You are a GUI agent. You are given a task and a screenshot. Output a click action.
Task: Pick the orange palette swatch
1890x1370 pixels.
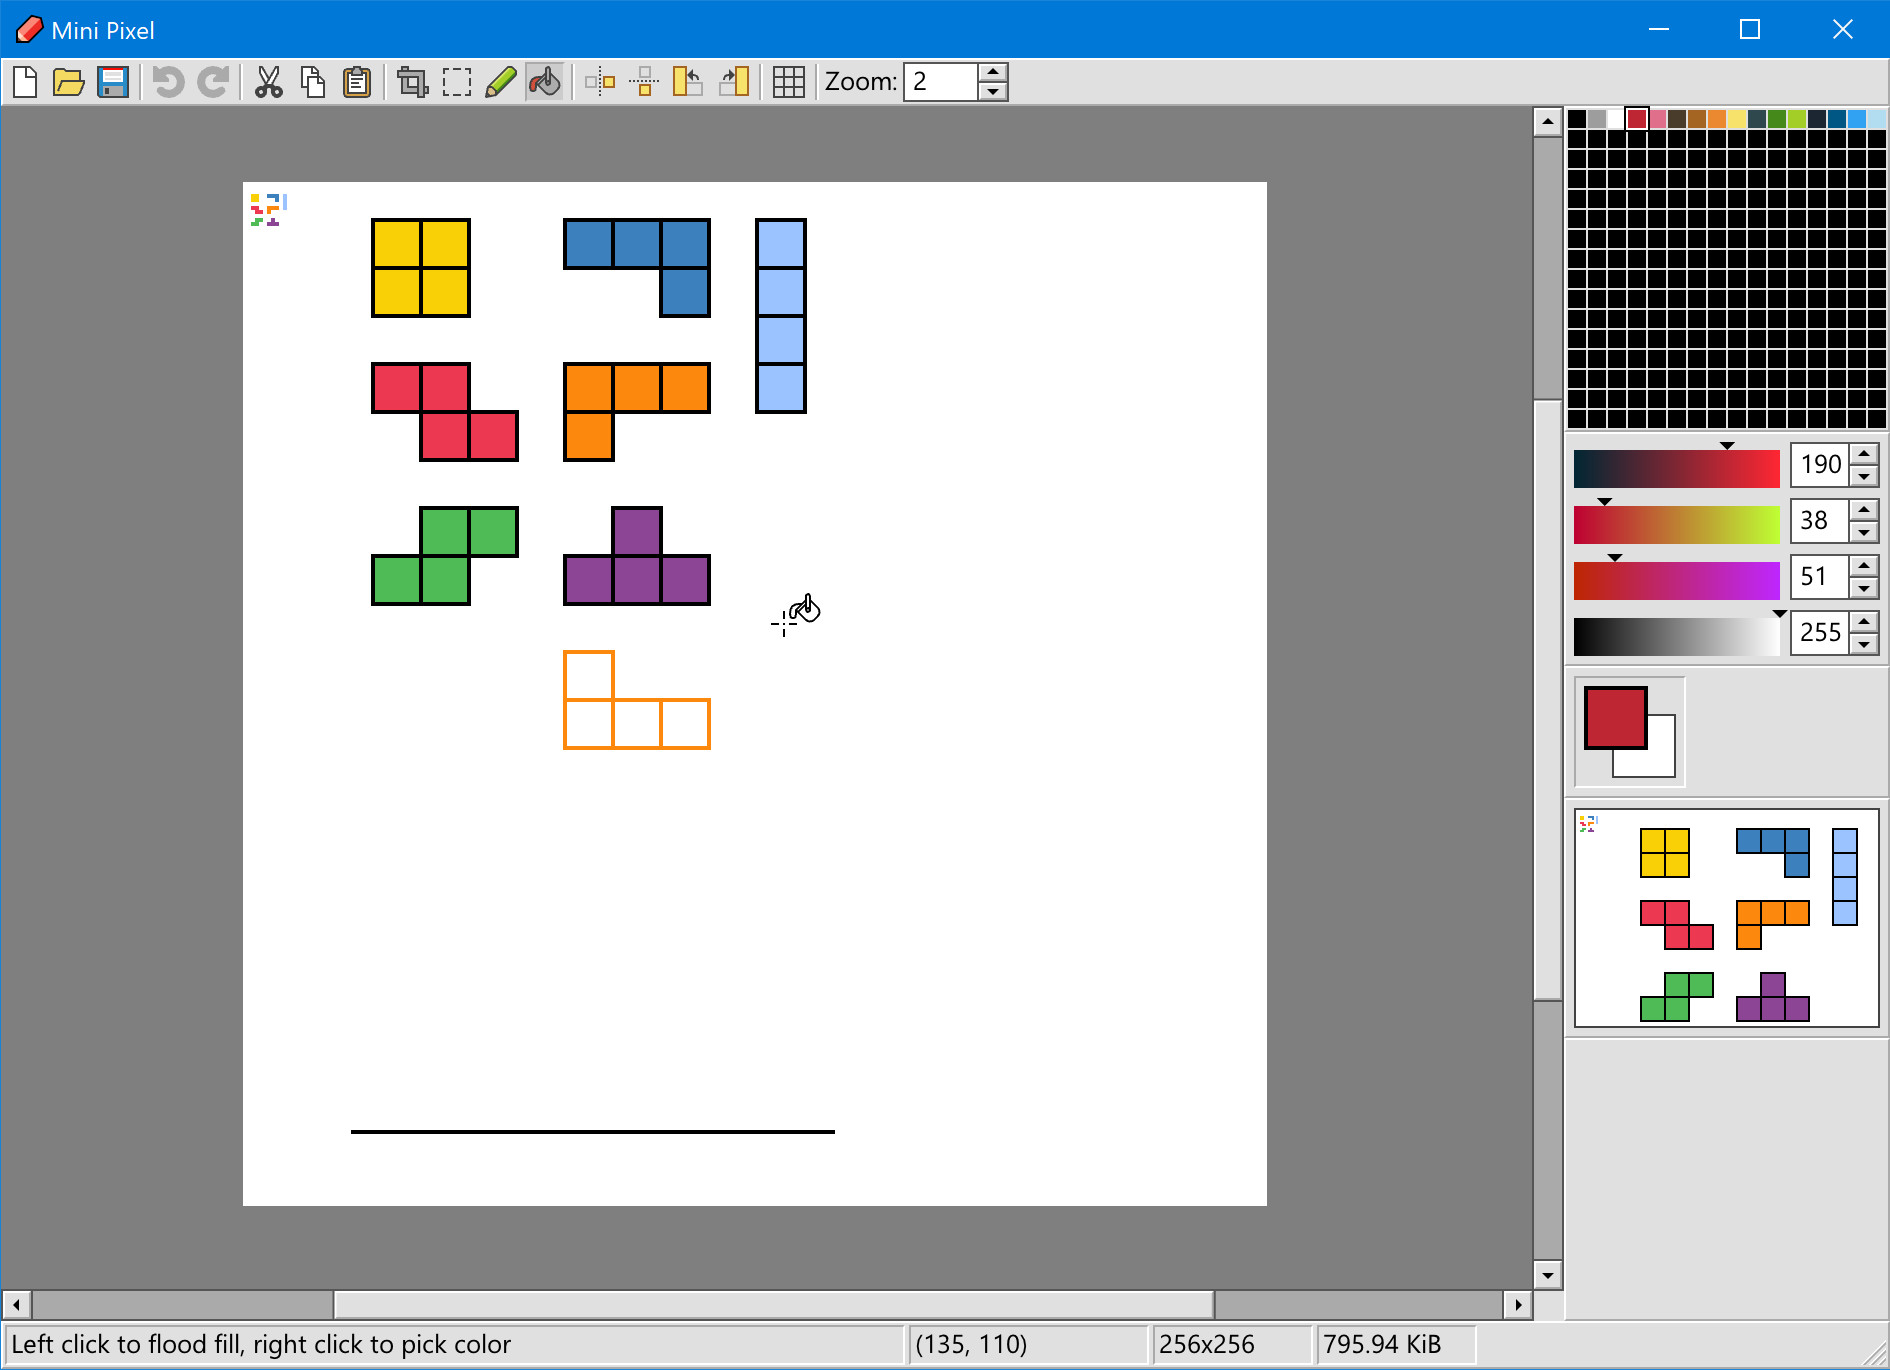[x=1717, y=119]
